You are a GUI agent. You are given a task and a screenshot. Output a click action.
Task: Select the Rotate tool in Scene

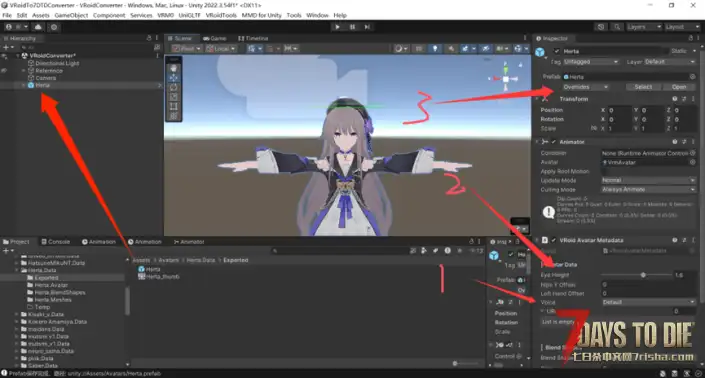click(x=174, y=88)
